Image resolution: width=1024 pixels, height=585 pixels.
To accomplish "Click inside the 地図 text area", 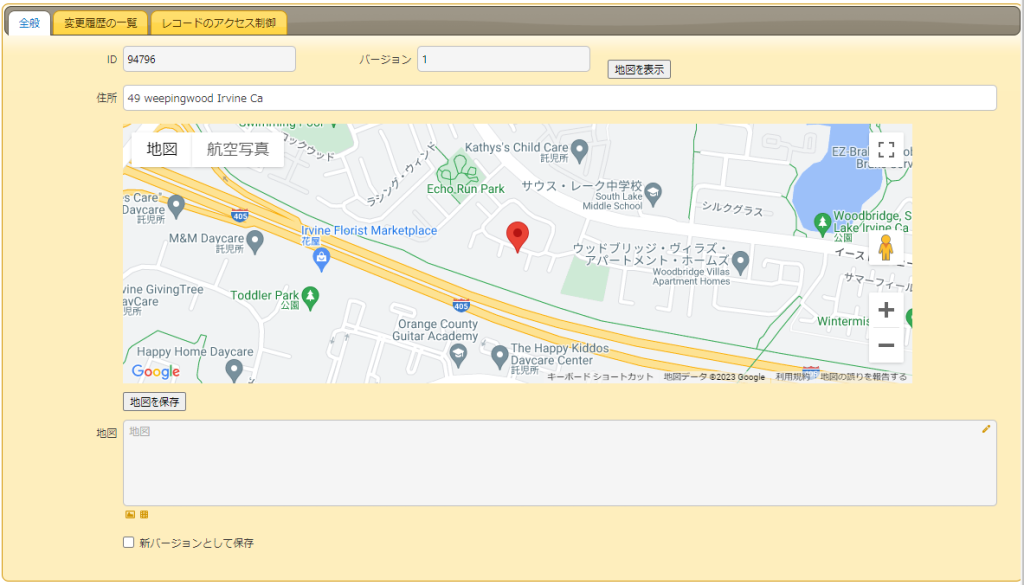I will pyautogui.click(x=560, y=463).
